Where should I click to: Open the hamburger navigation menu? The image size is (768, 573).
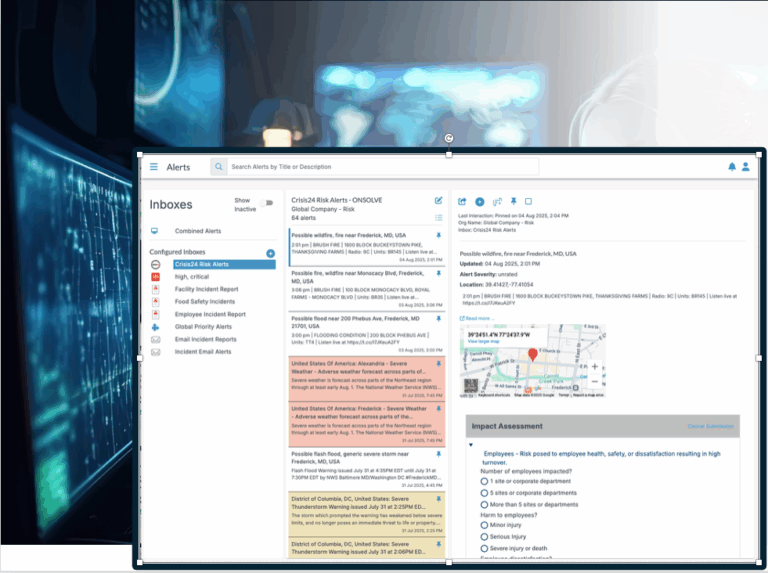[x=154, y=167]
